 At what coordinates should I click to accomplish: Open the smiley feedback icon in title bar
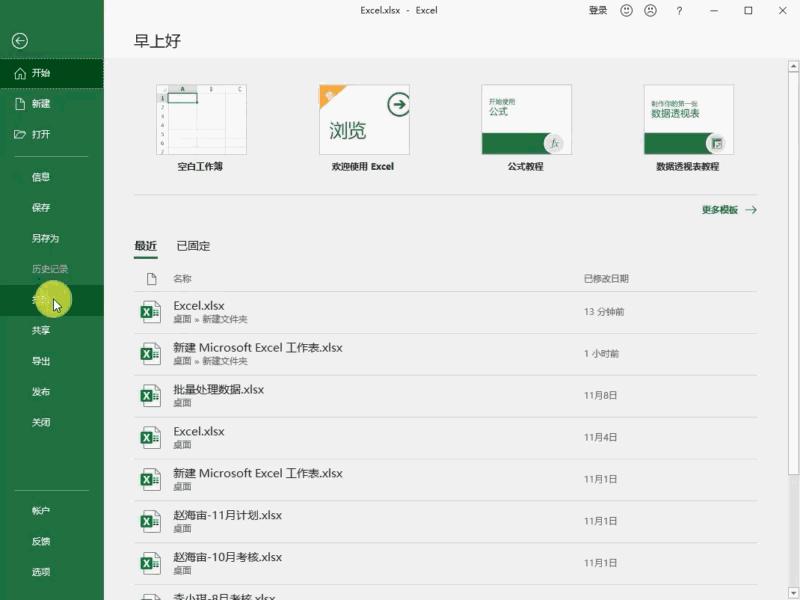[626, 10]
